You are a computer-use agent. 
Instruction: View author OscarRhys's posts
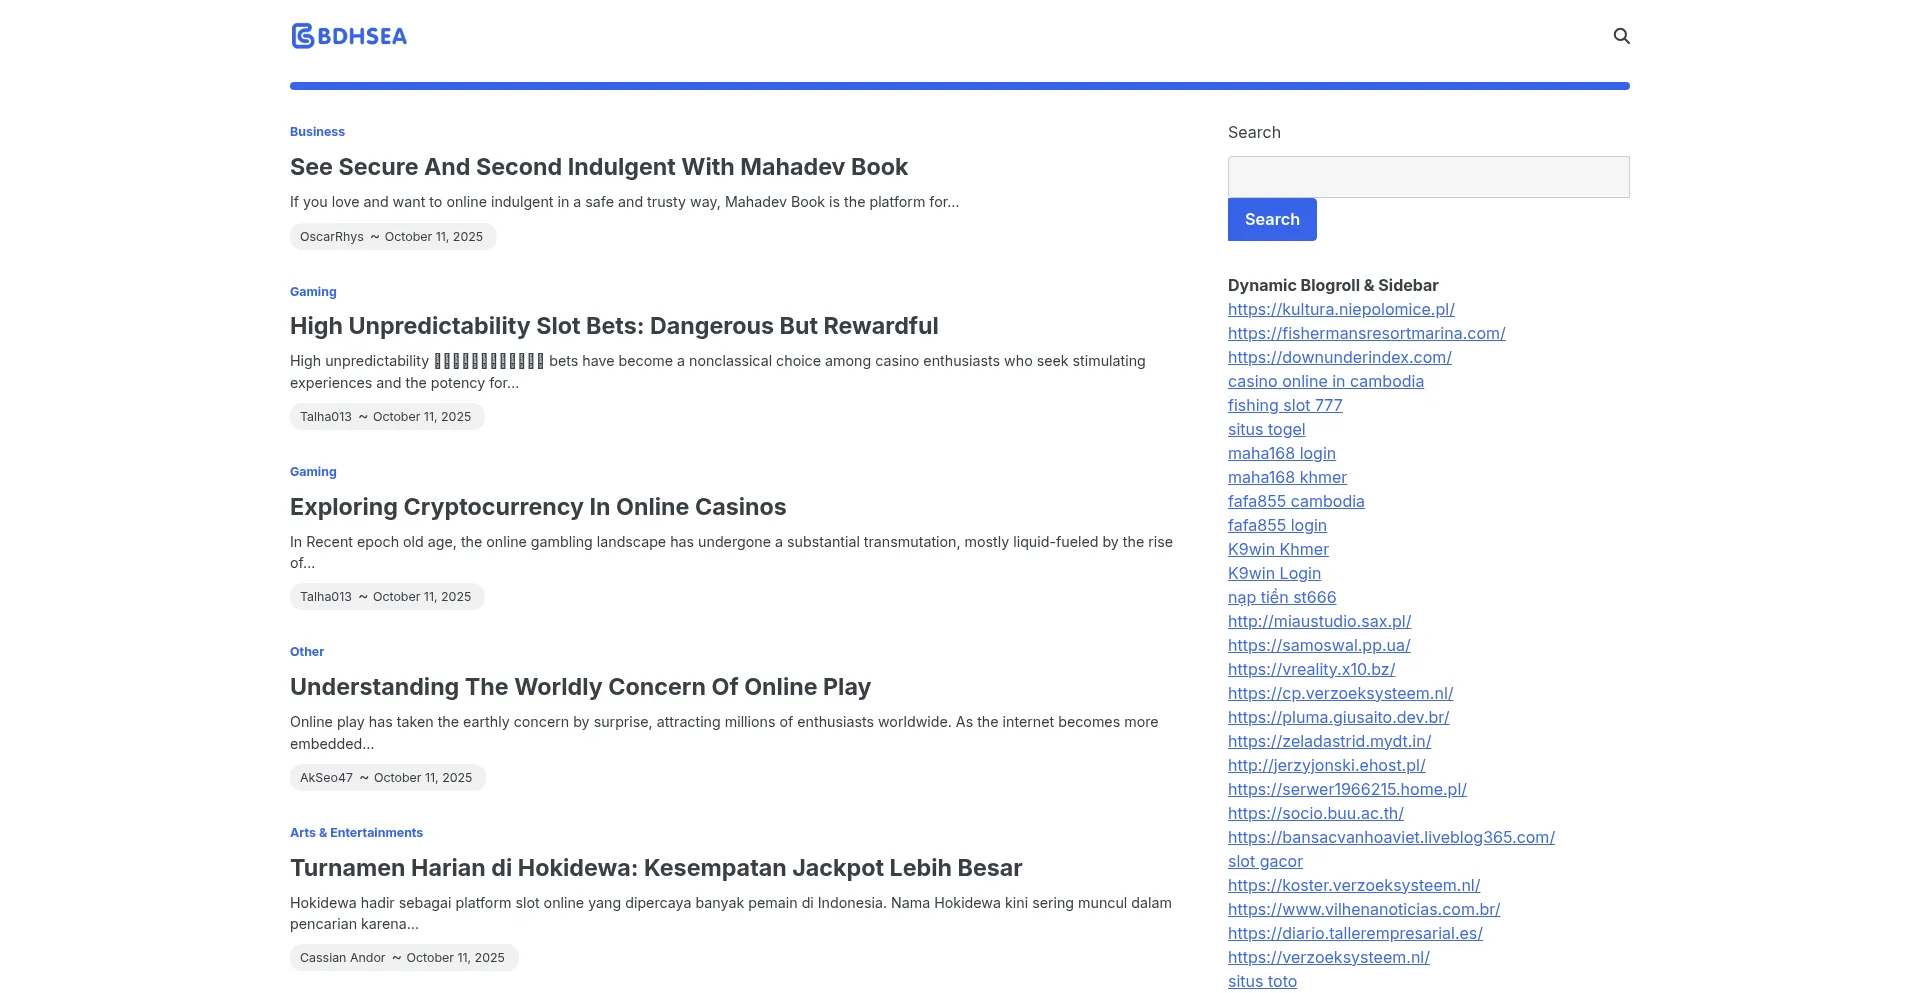point(331,237)
